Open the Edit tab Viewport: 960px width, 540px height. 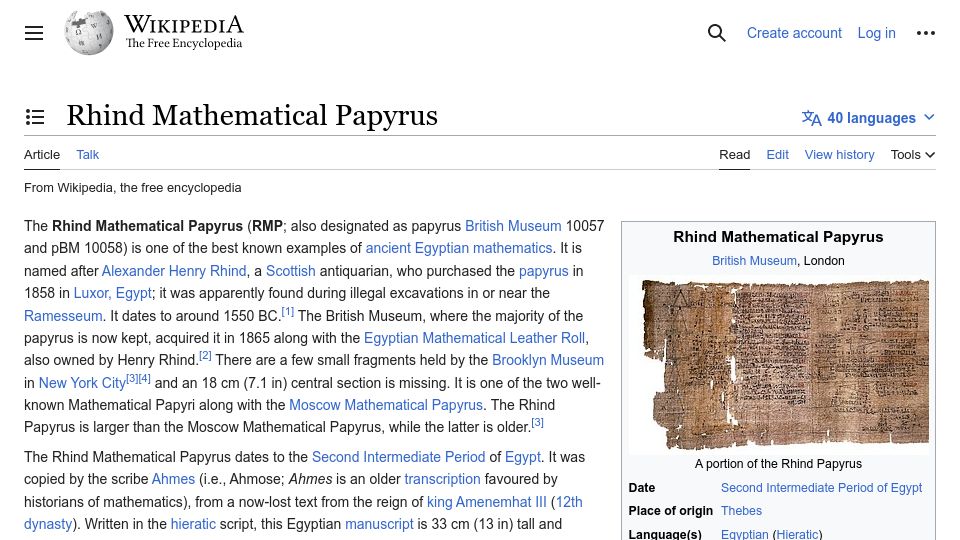pyautogui.click(x=778, y=155)
